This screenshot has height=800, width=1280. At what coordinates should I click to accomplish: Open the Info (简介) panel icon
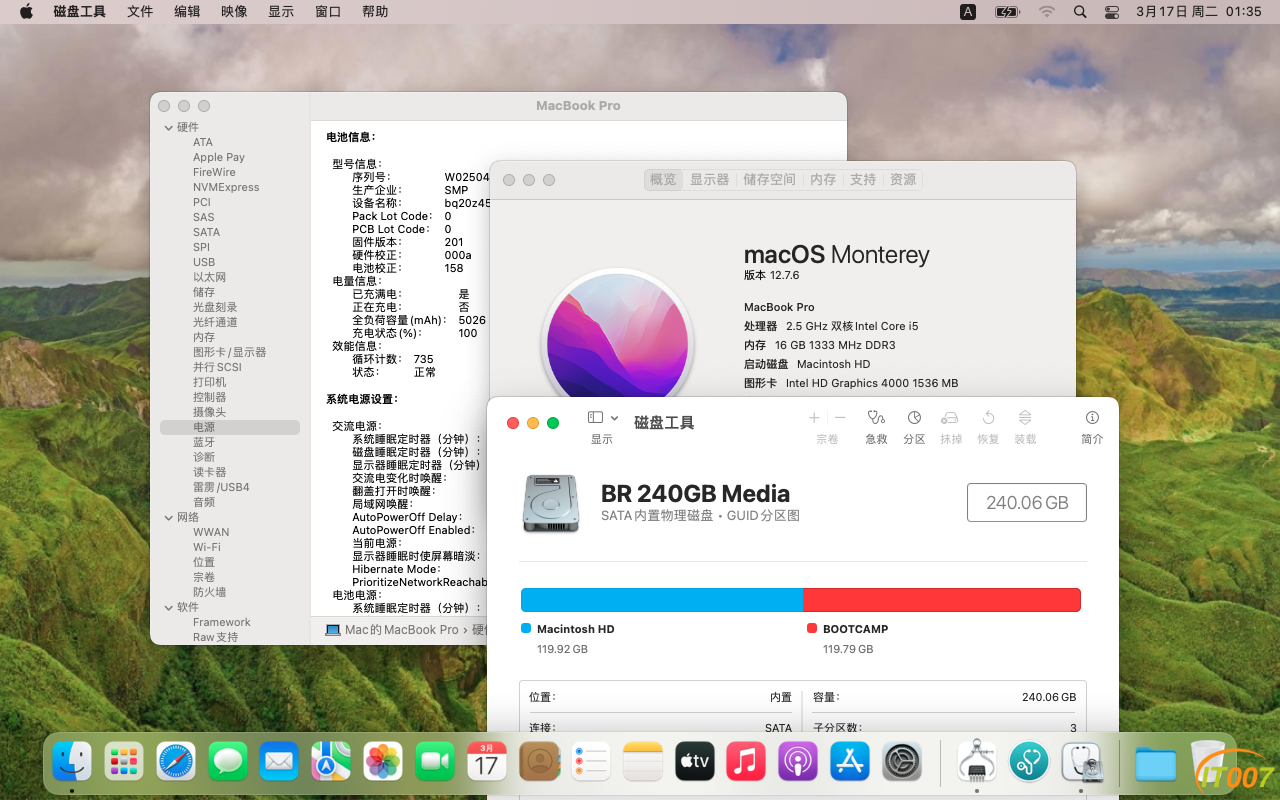coord(1092,418)
